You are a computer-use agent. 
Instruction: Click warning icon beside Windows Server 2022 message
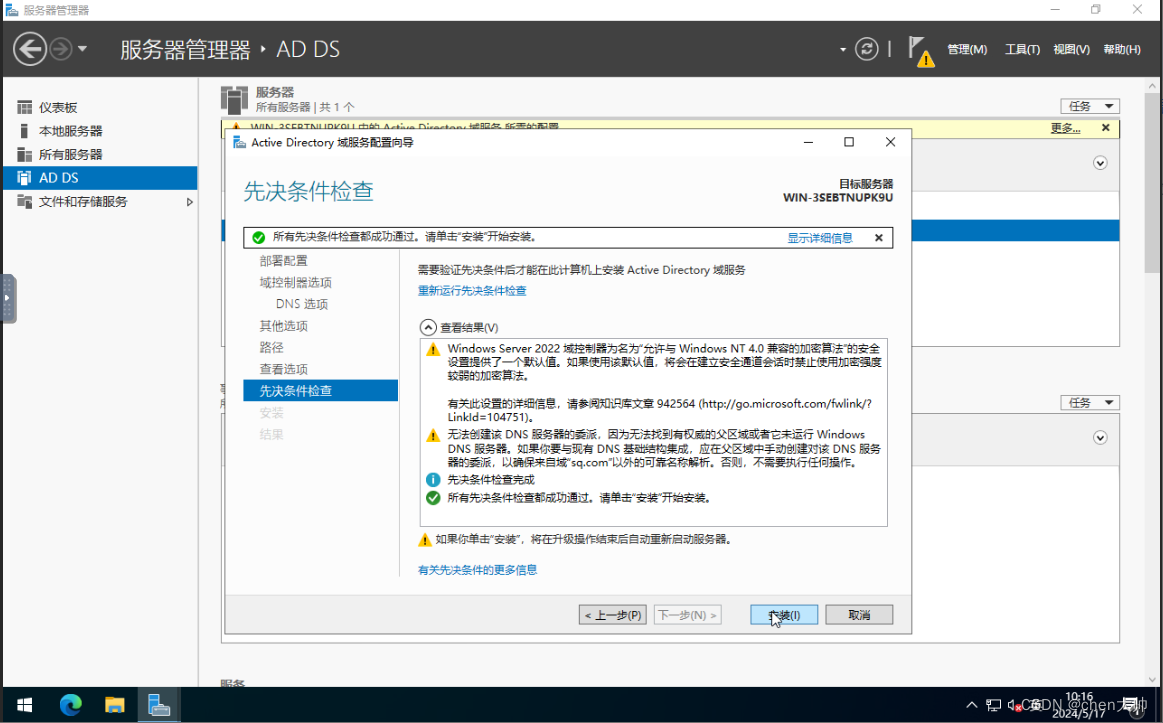pos(433,349)
